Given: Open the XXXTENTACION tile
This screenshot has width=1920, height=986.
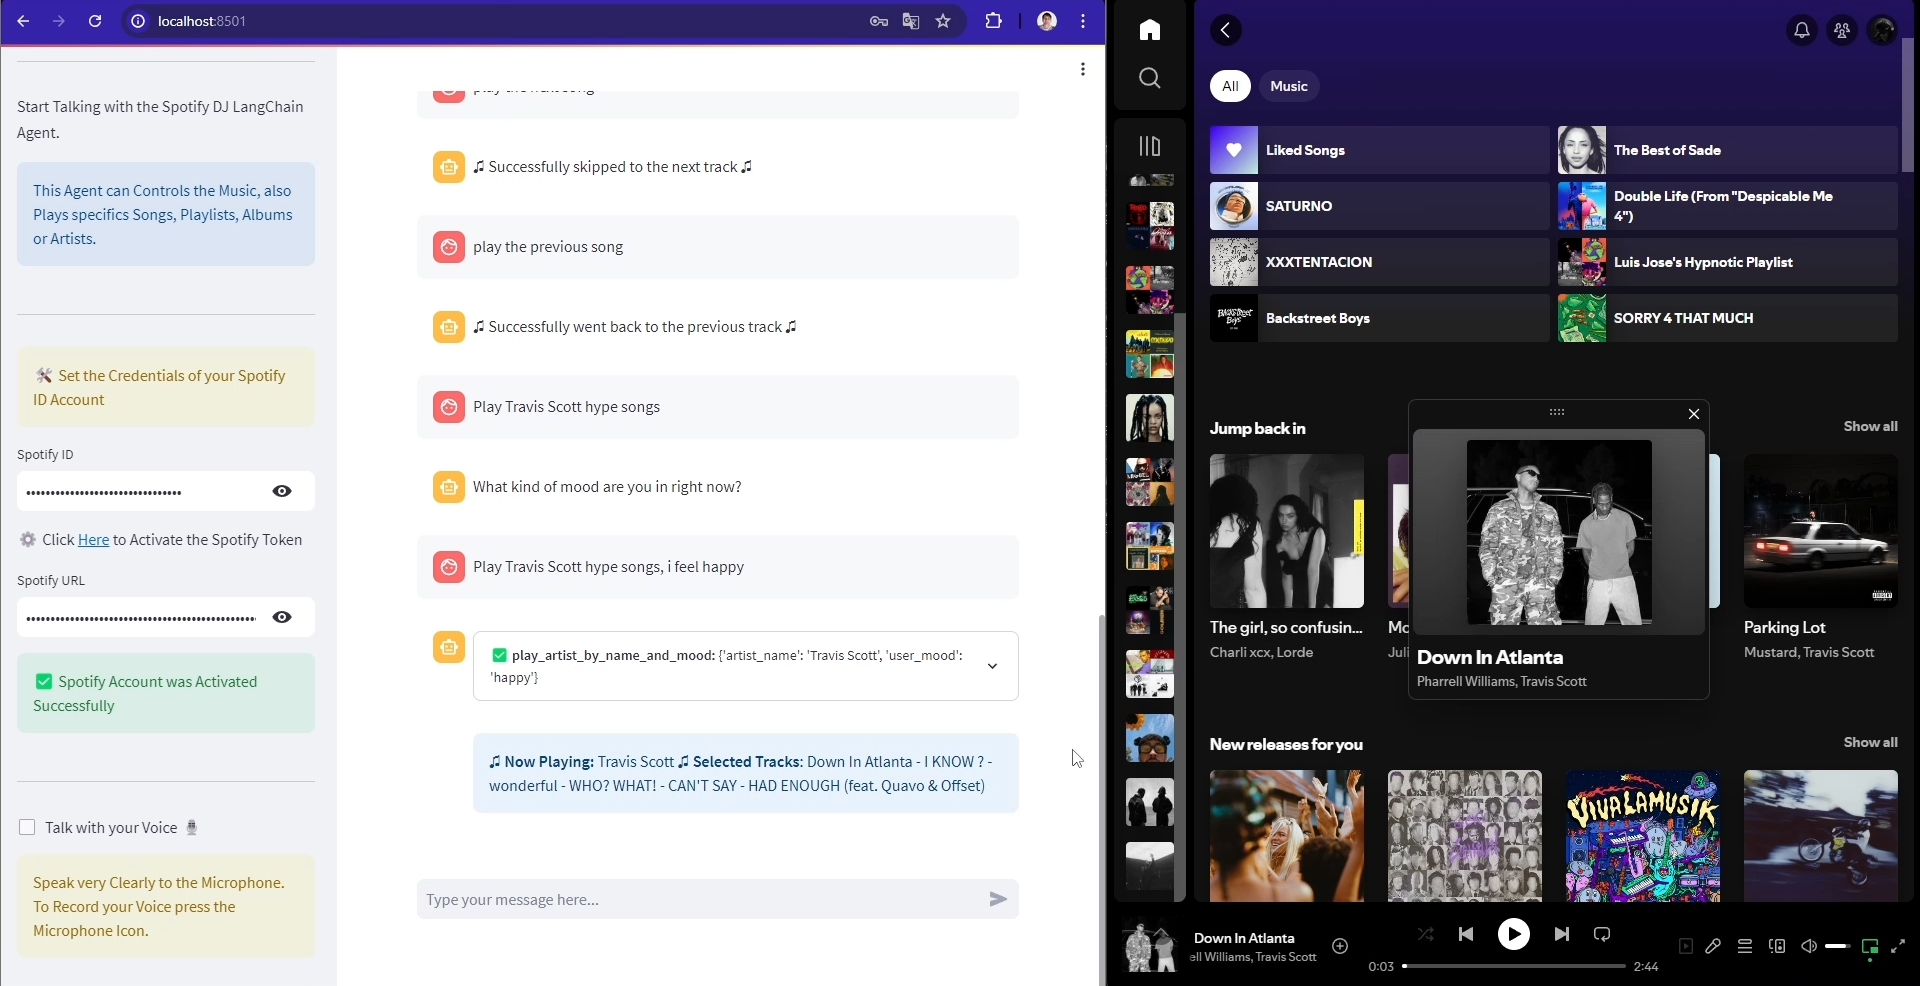Looking at the screenshot, I should tap(1379, 262).
